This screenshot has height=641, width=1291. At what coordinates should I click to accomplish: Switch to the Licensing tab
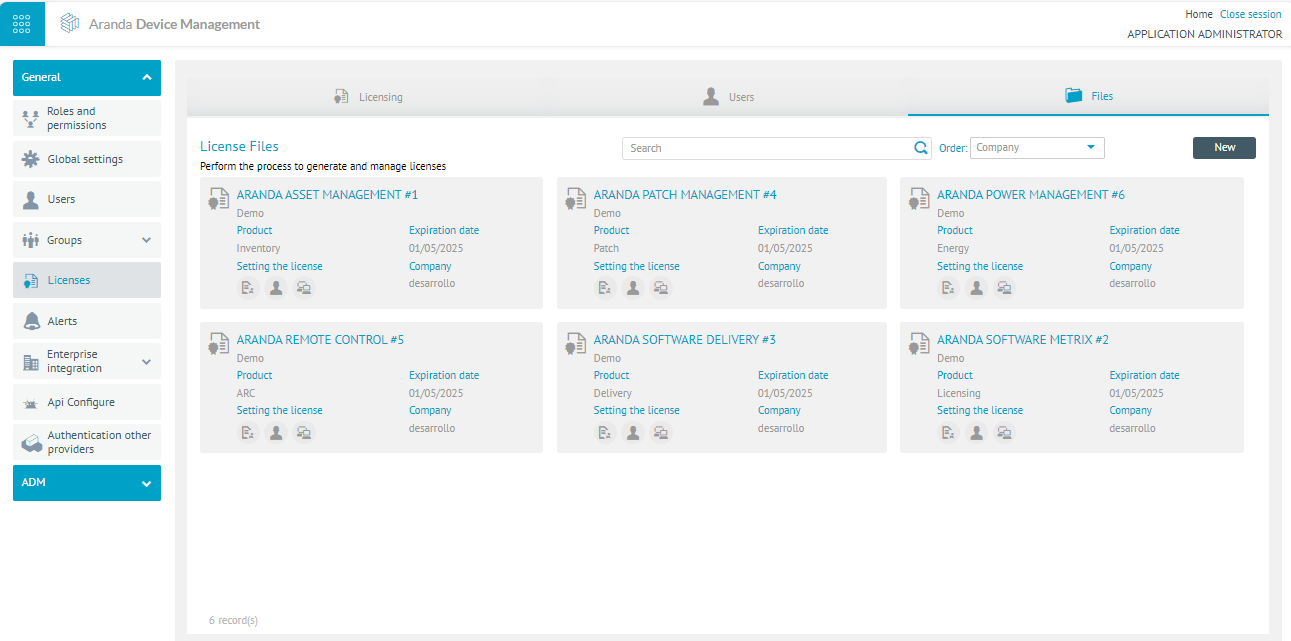point(368,97)
